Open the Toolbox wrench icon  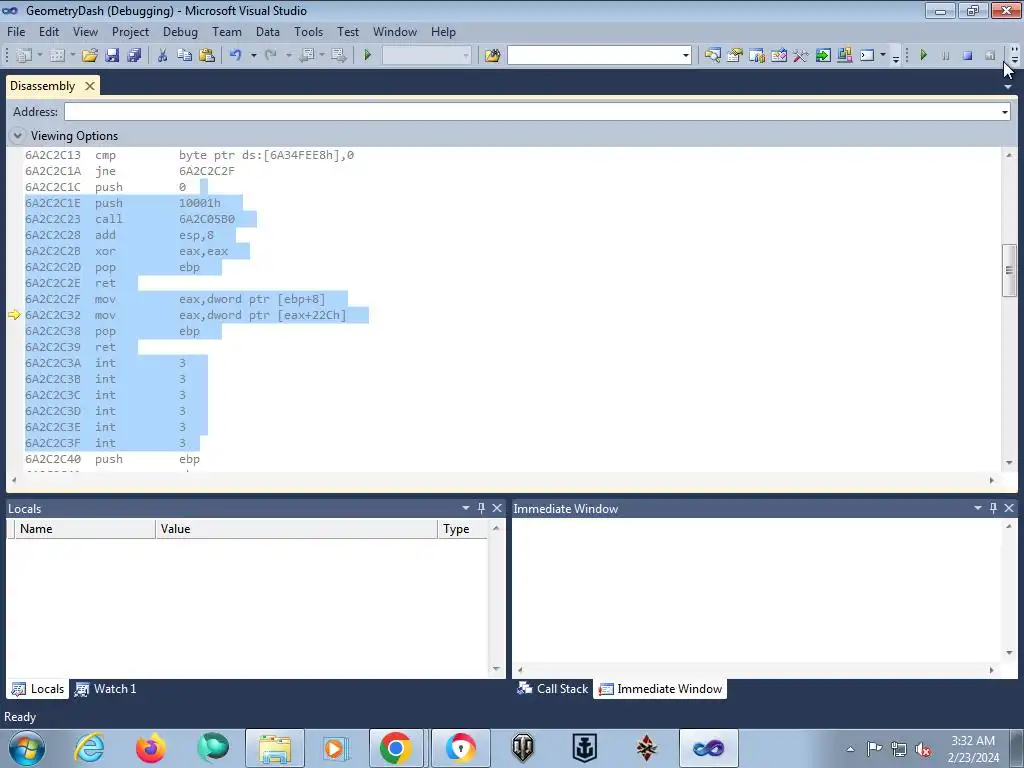pos(801,56)
